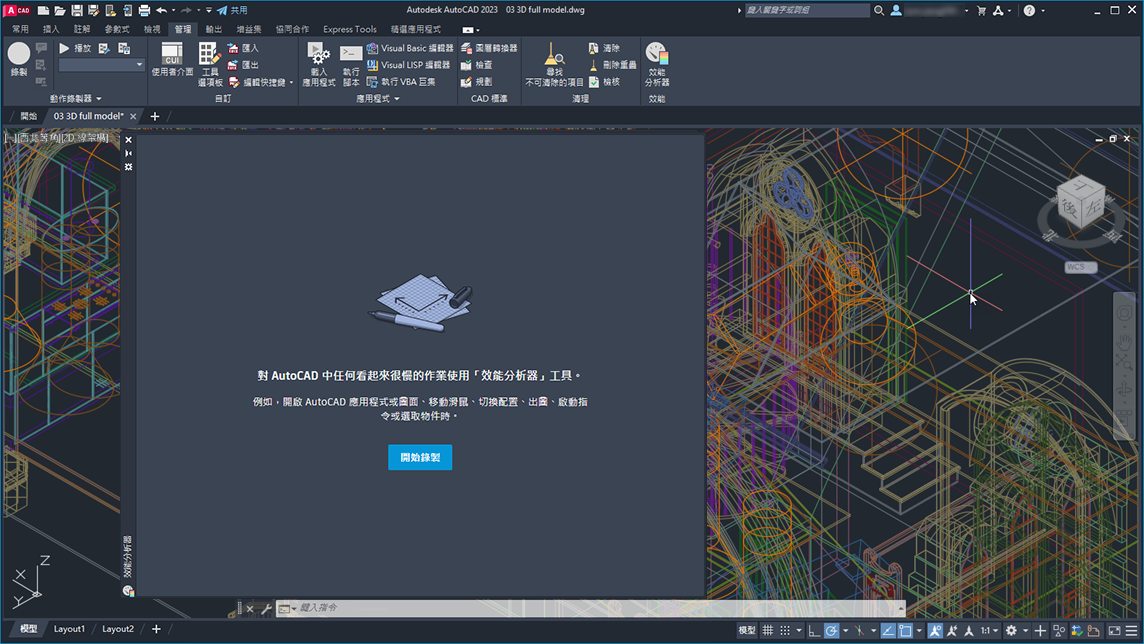The height and width of the screenshot is (644, 1144).
Task: Expand the 應用程式 panel
Action: pos(377,98)
